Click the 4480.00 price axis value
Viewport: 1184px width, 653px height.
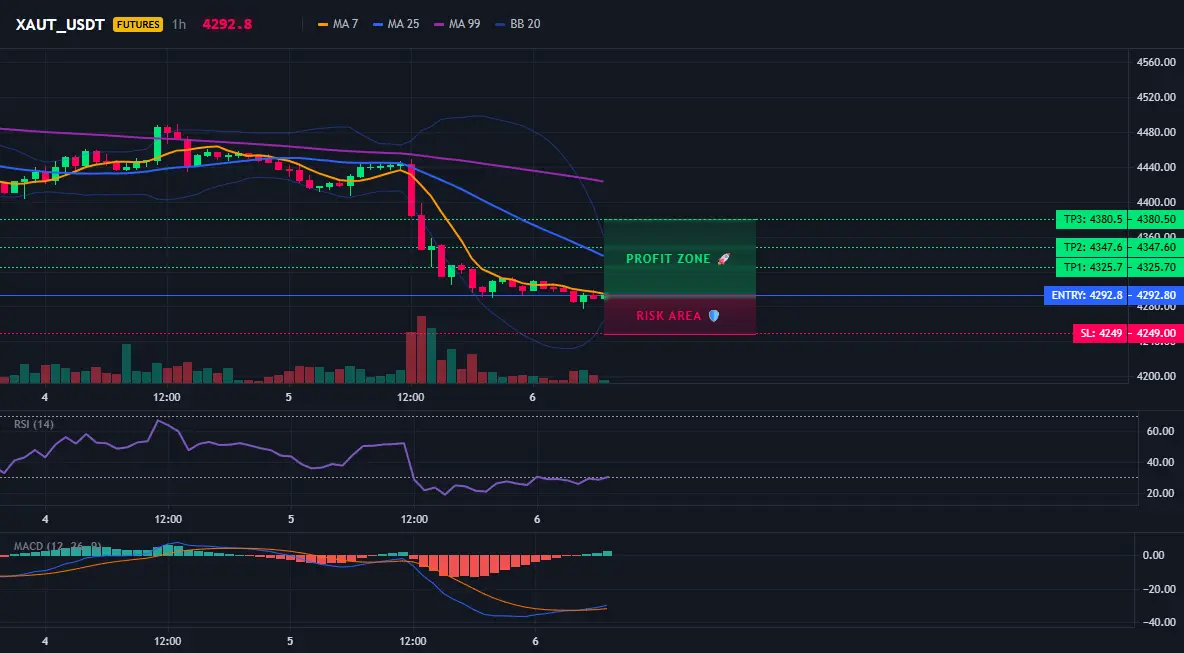point(1155,132)
